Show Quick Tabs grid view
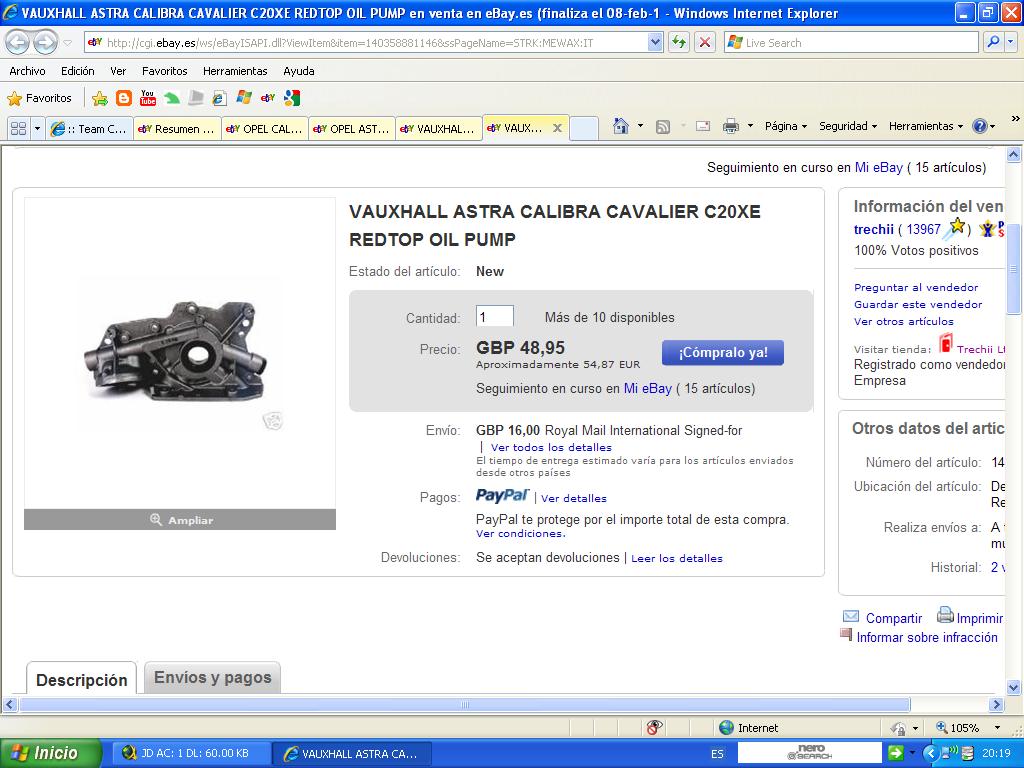 [x=19, y=129]
